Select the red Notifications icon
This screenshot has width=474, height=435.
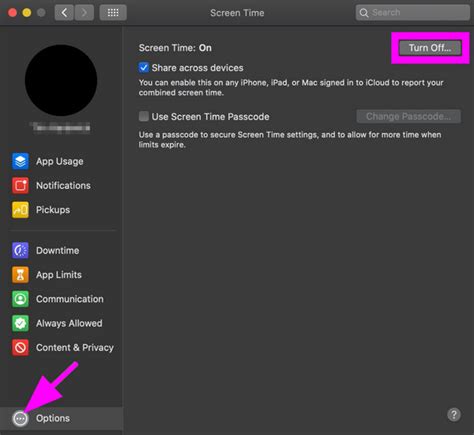20,186
